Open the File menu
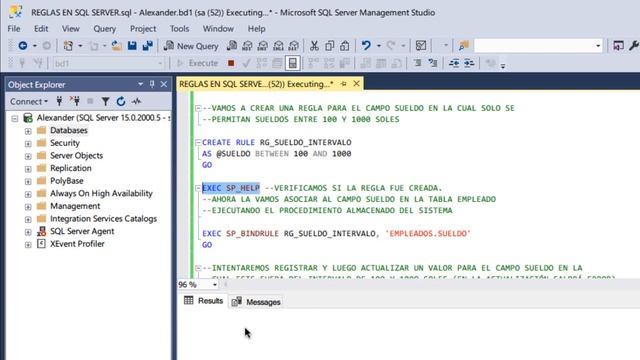This screenshot has width=640, height=360. [x=14, y=29]
